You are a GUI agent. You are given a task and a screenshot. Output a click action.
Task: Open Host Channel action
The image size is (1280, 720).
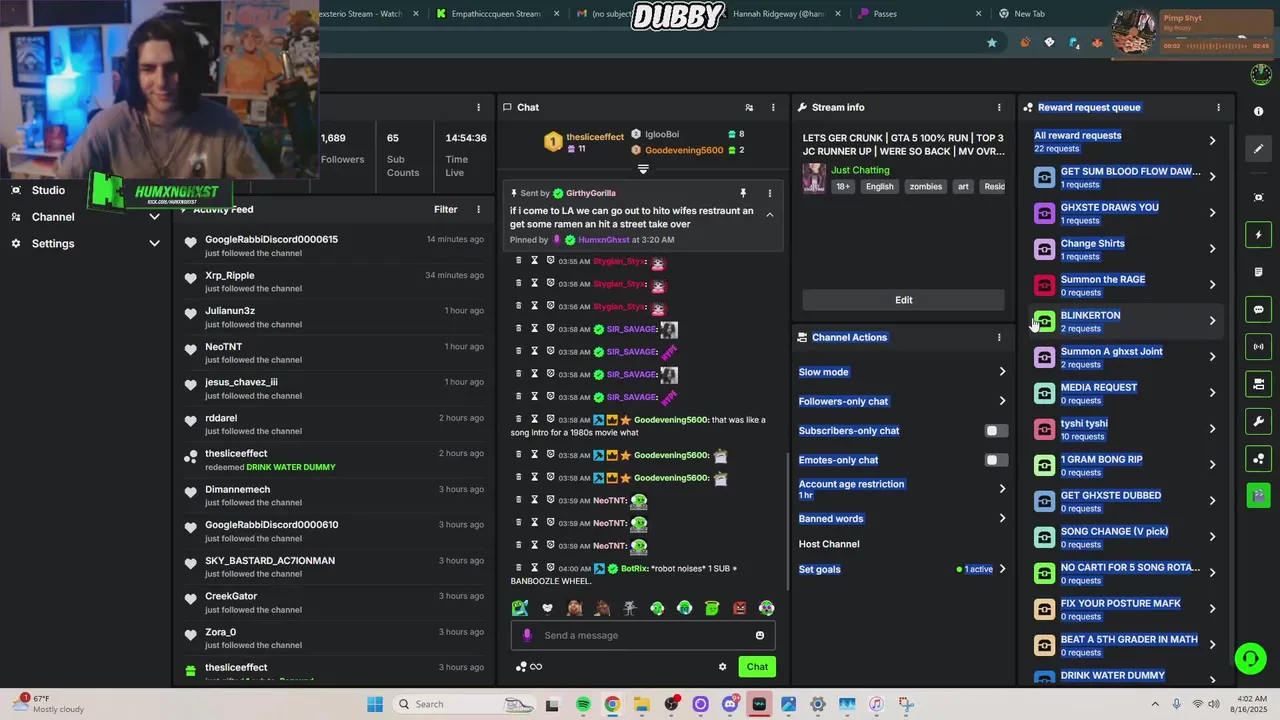[x=829, y=544]
